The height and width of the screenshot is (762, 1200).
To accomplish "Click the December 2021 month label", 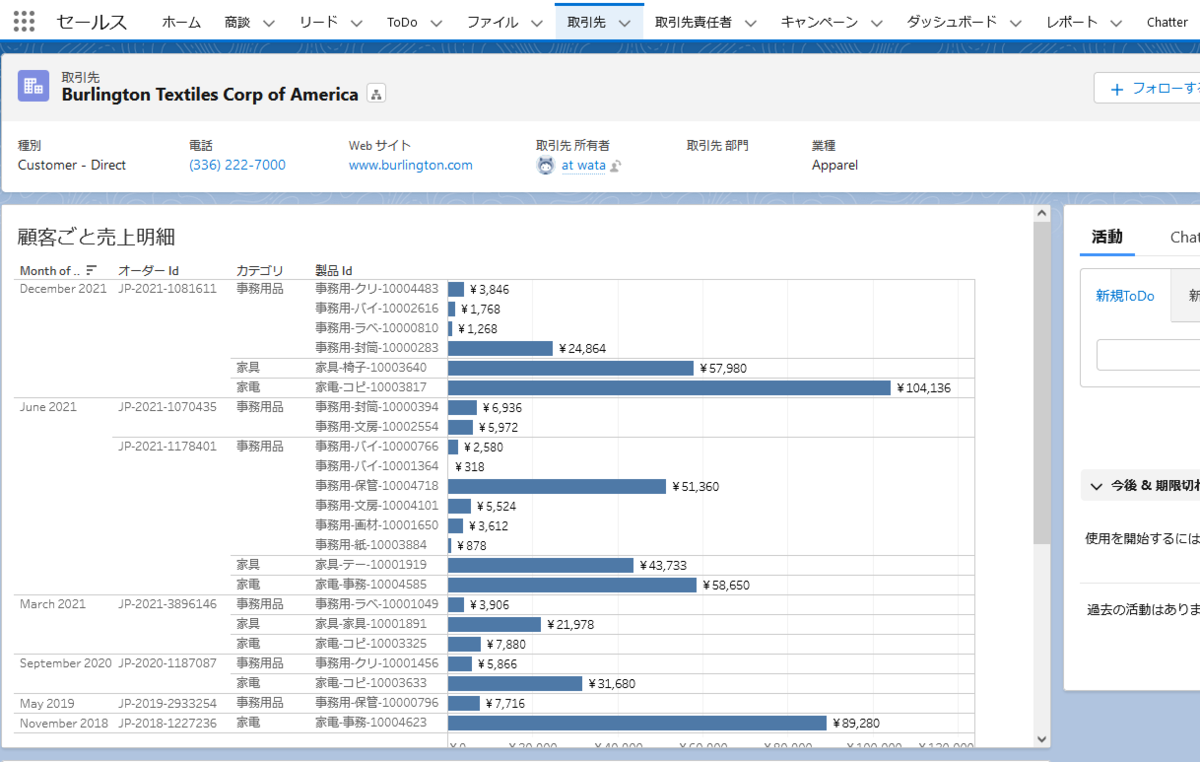I will [63, 289].
